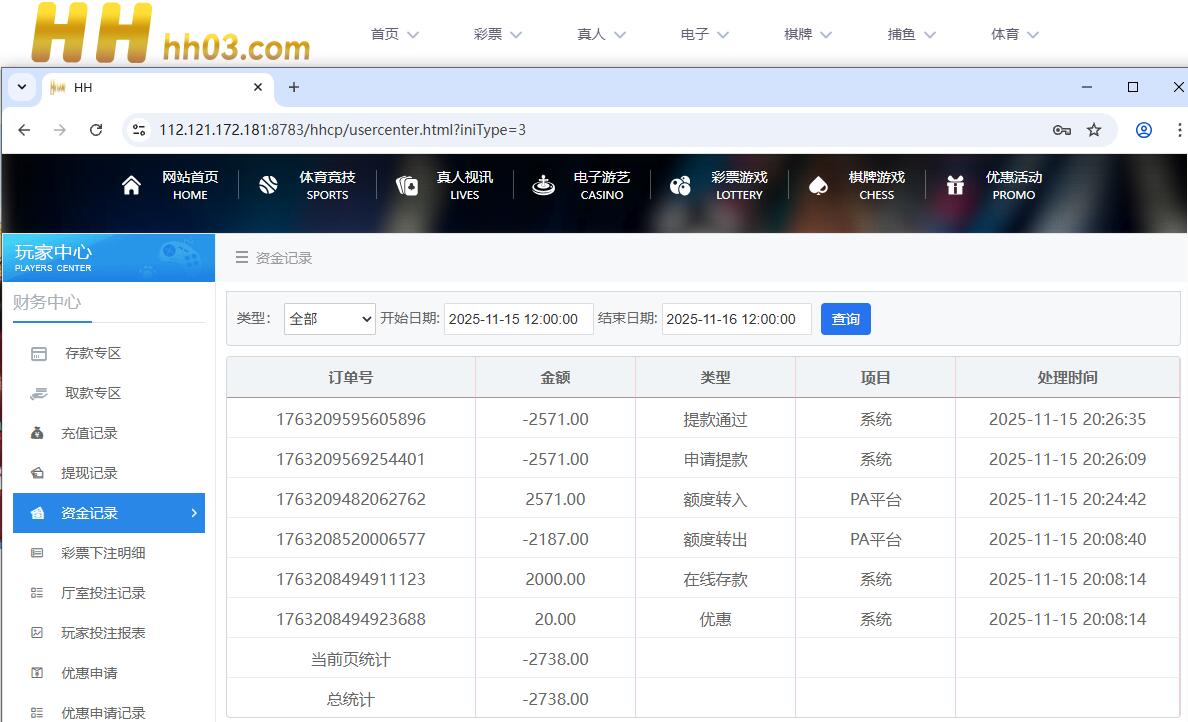
Task: Click the 开始日期 date input field
Action: [518, 319]
